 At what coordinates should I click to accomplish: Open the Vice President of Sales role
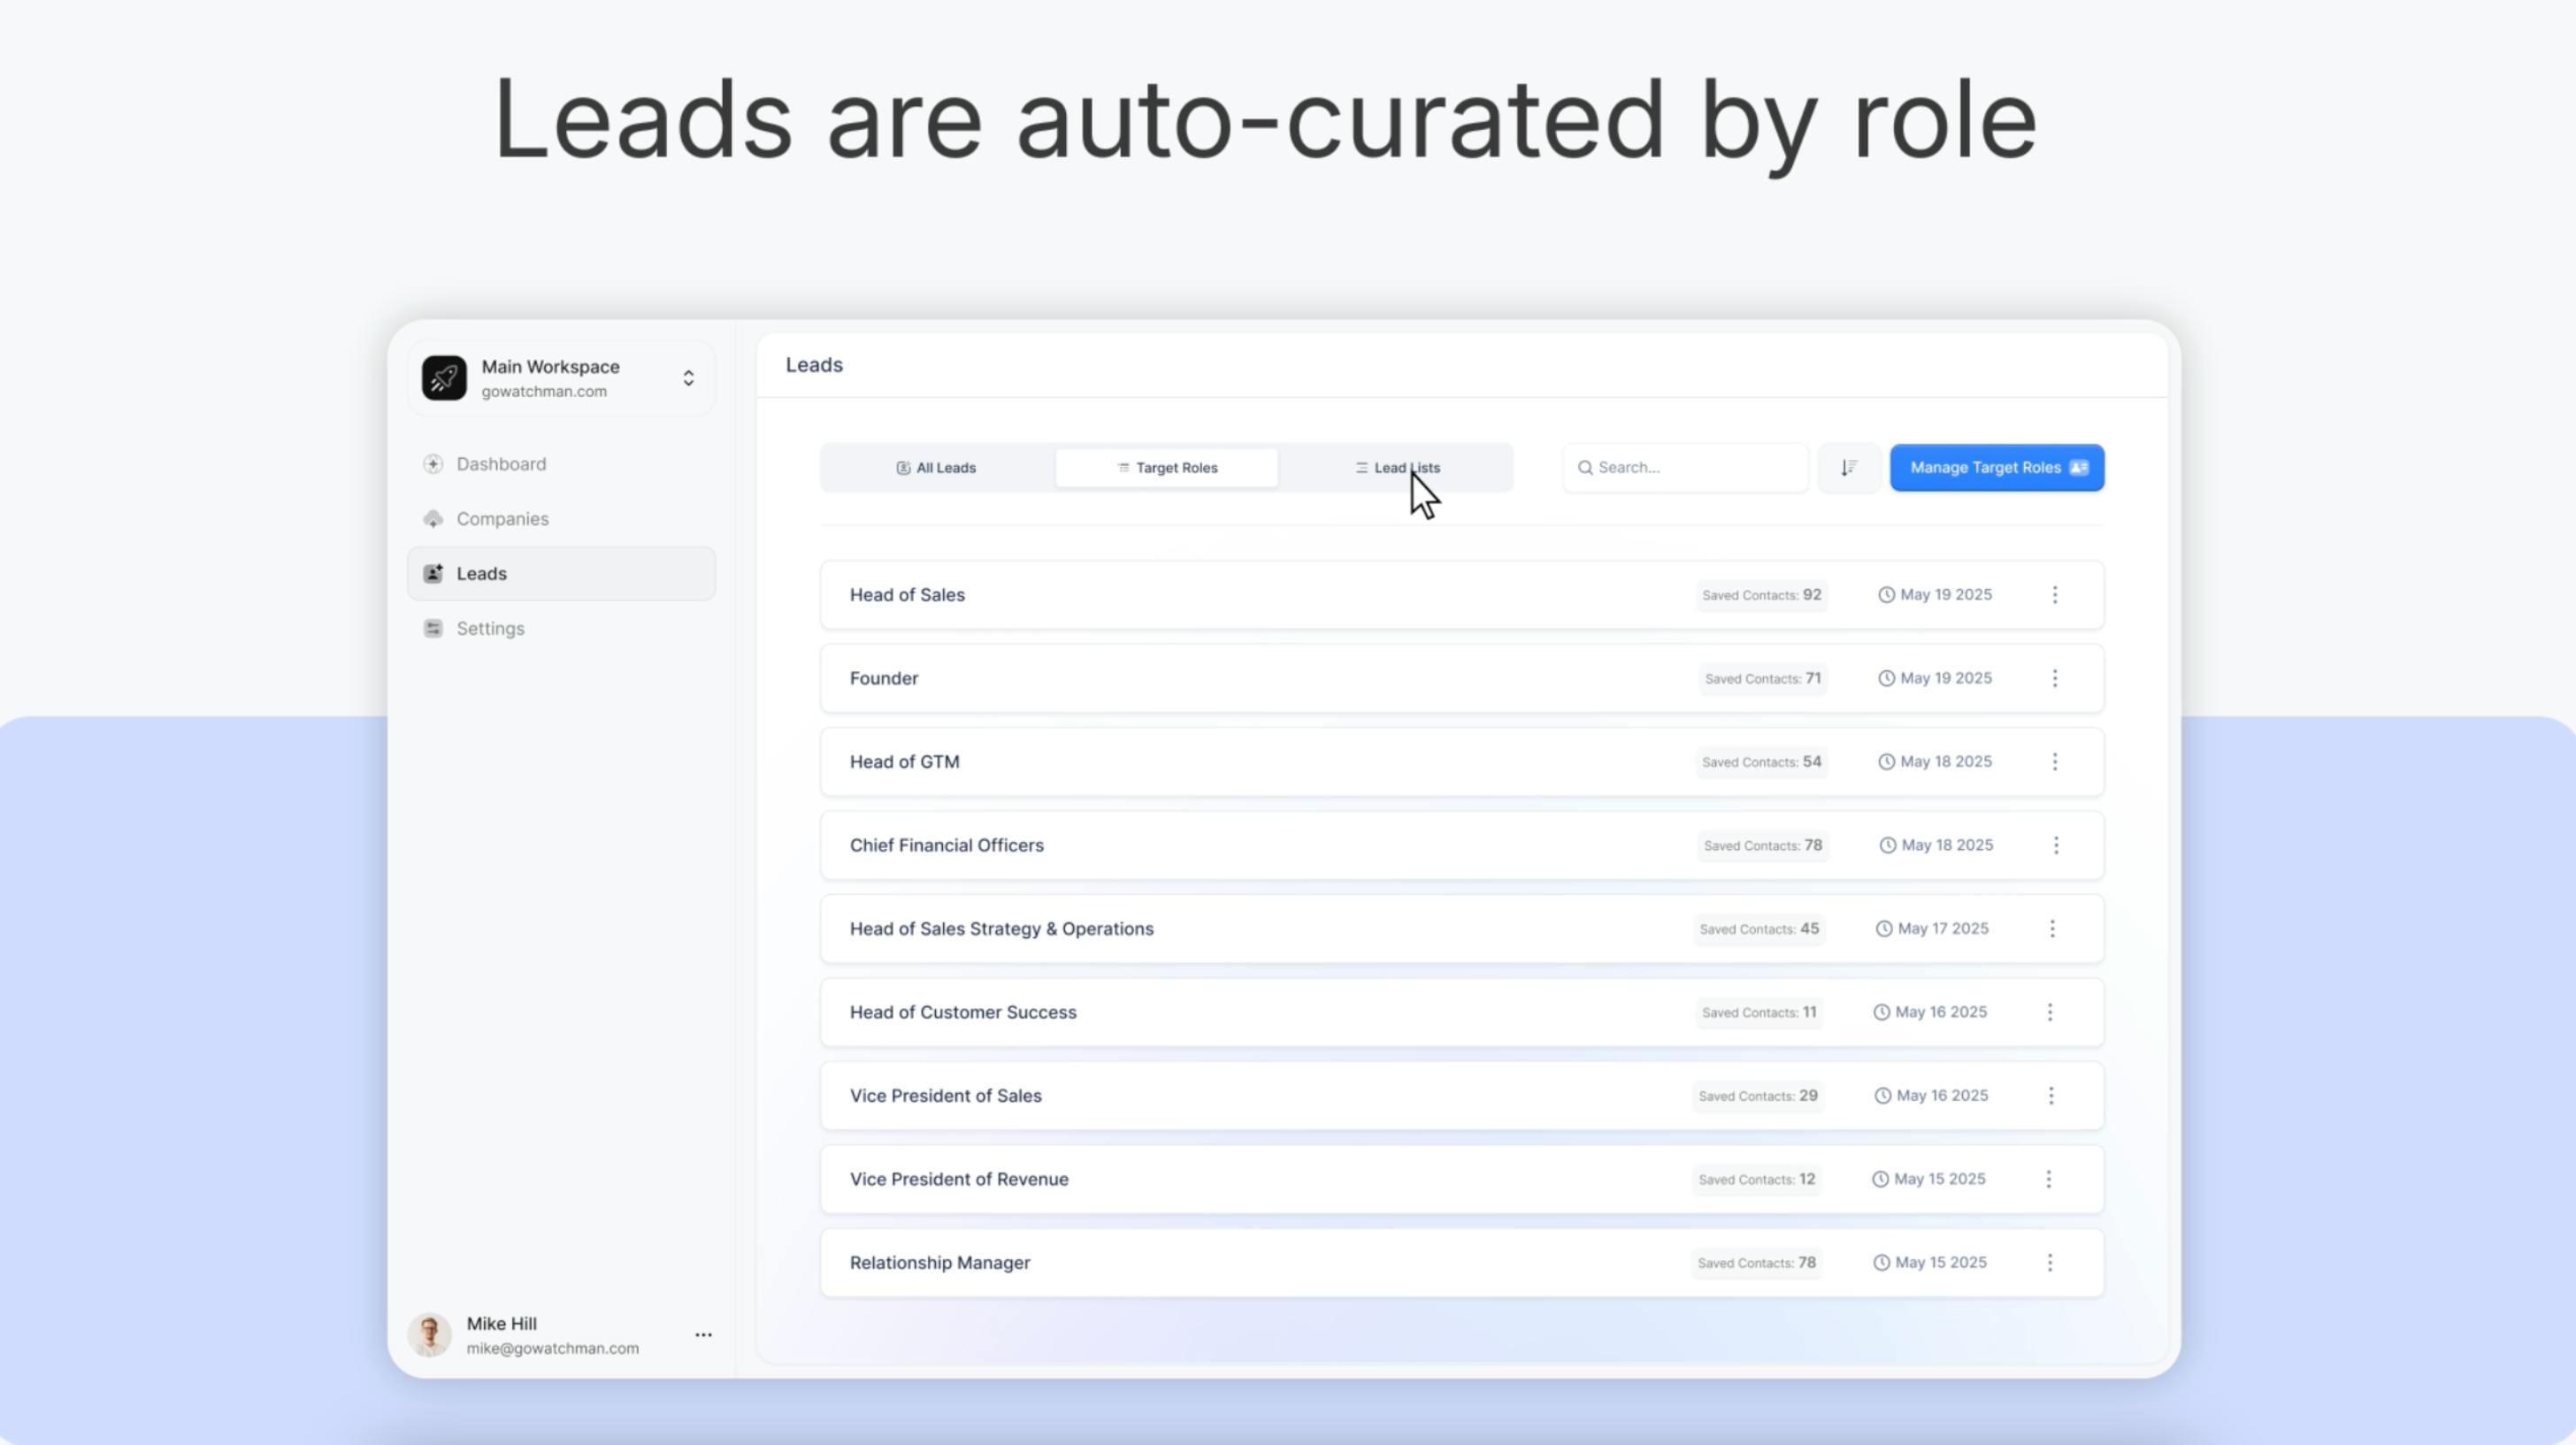[1462, 1096]
